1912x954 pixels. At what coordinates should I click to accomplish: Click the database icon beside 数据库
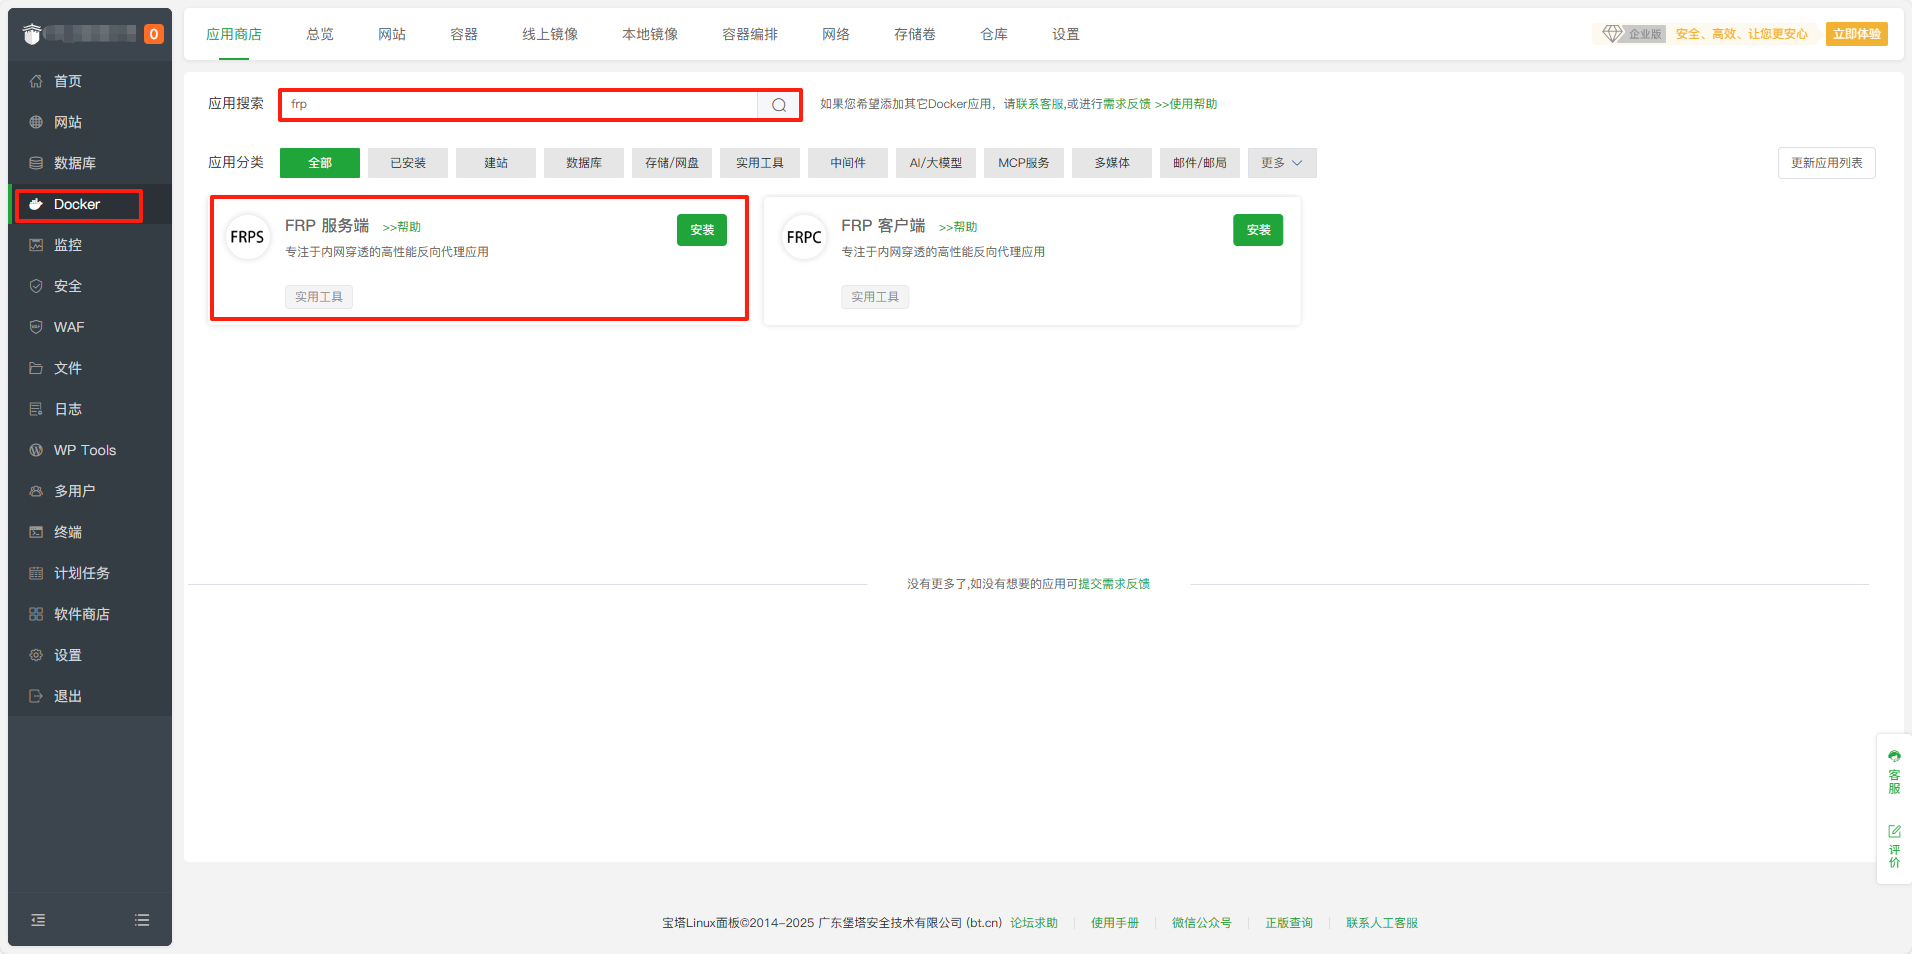[36, 163]
